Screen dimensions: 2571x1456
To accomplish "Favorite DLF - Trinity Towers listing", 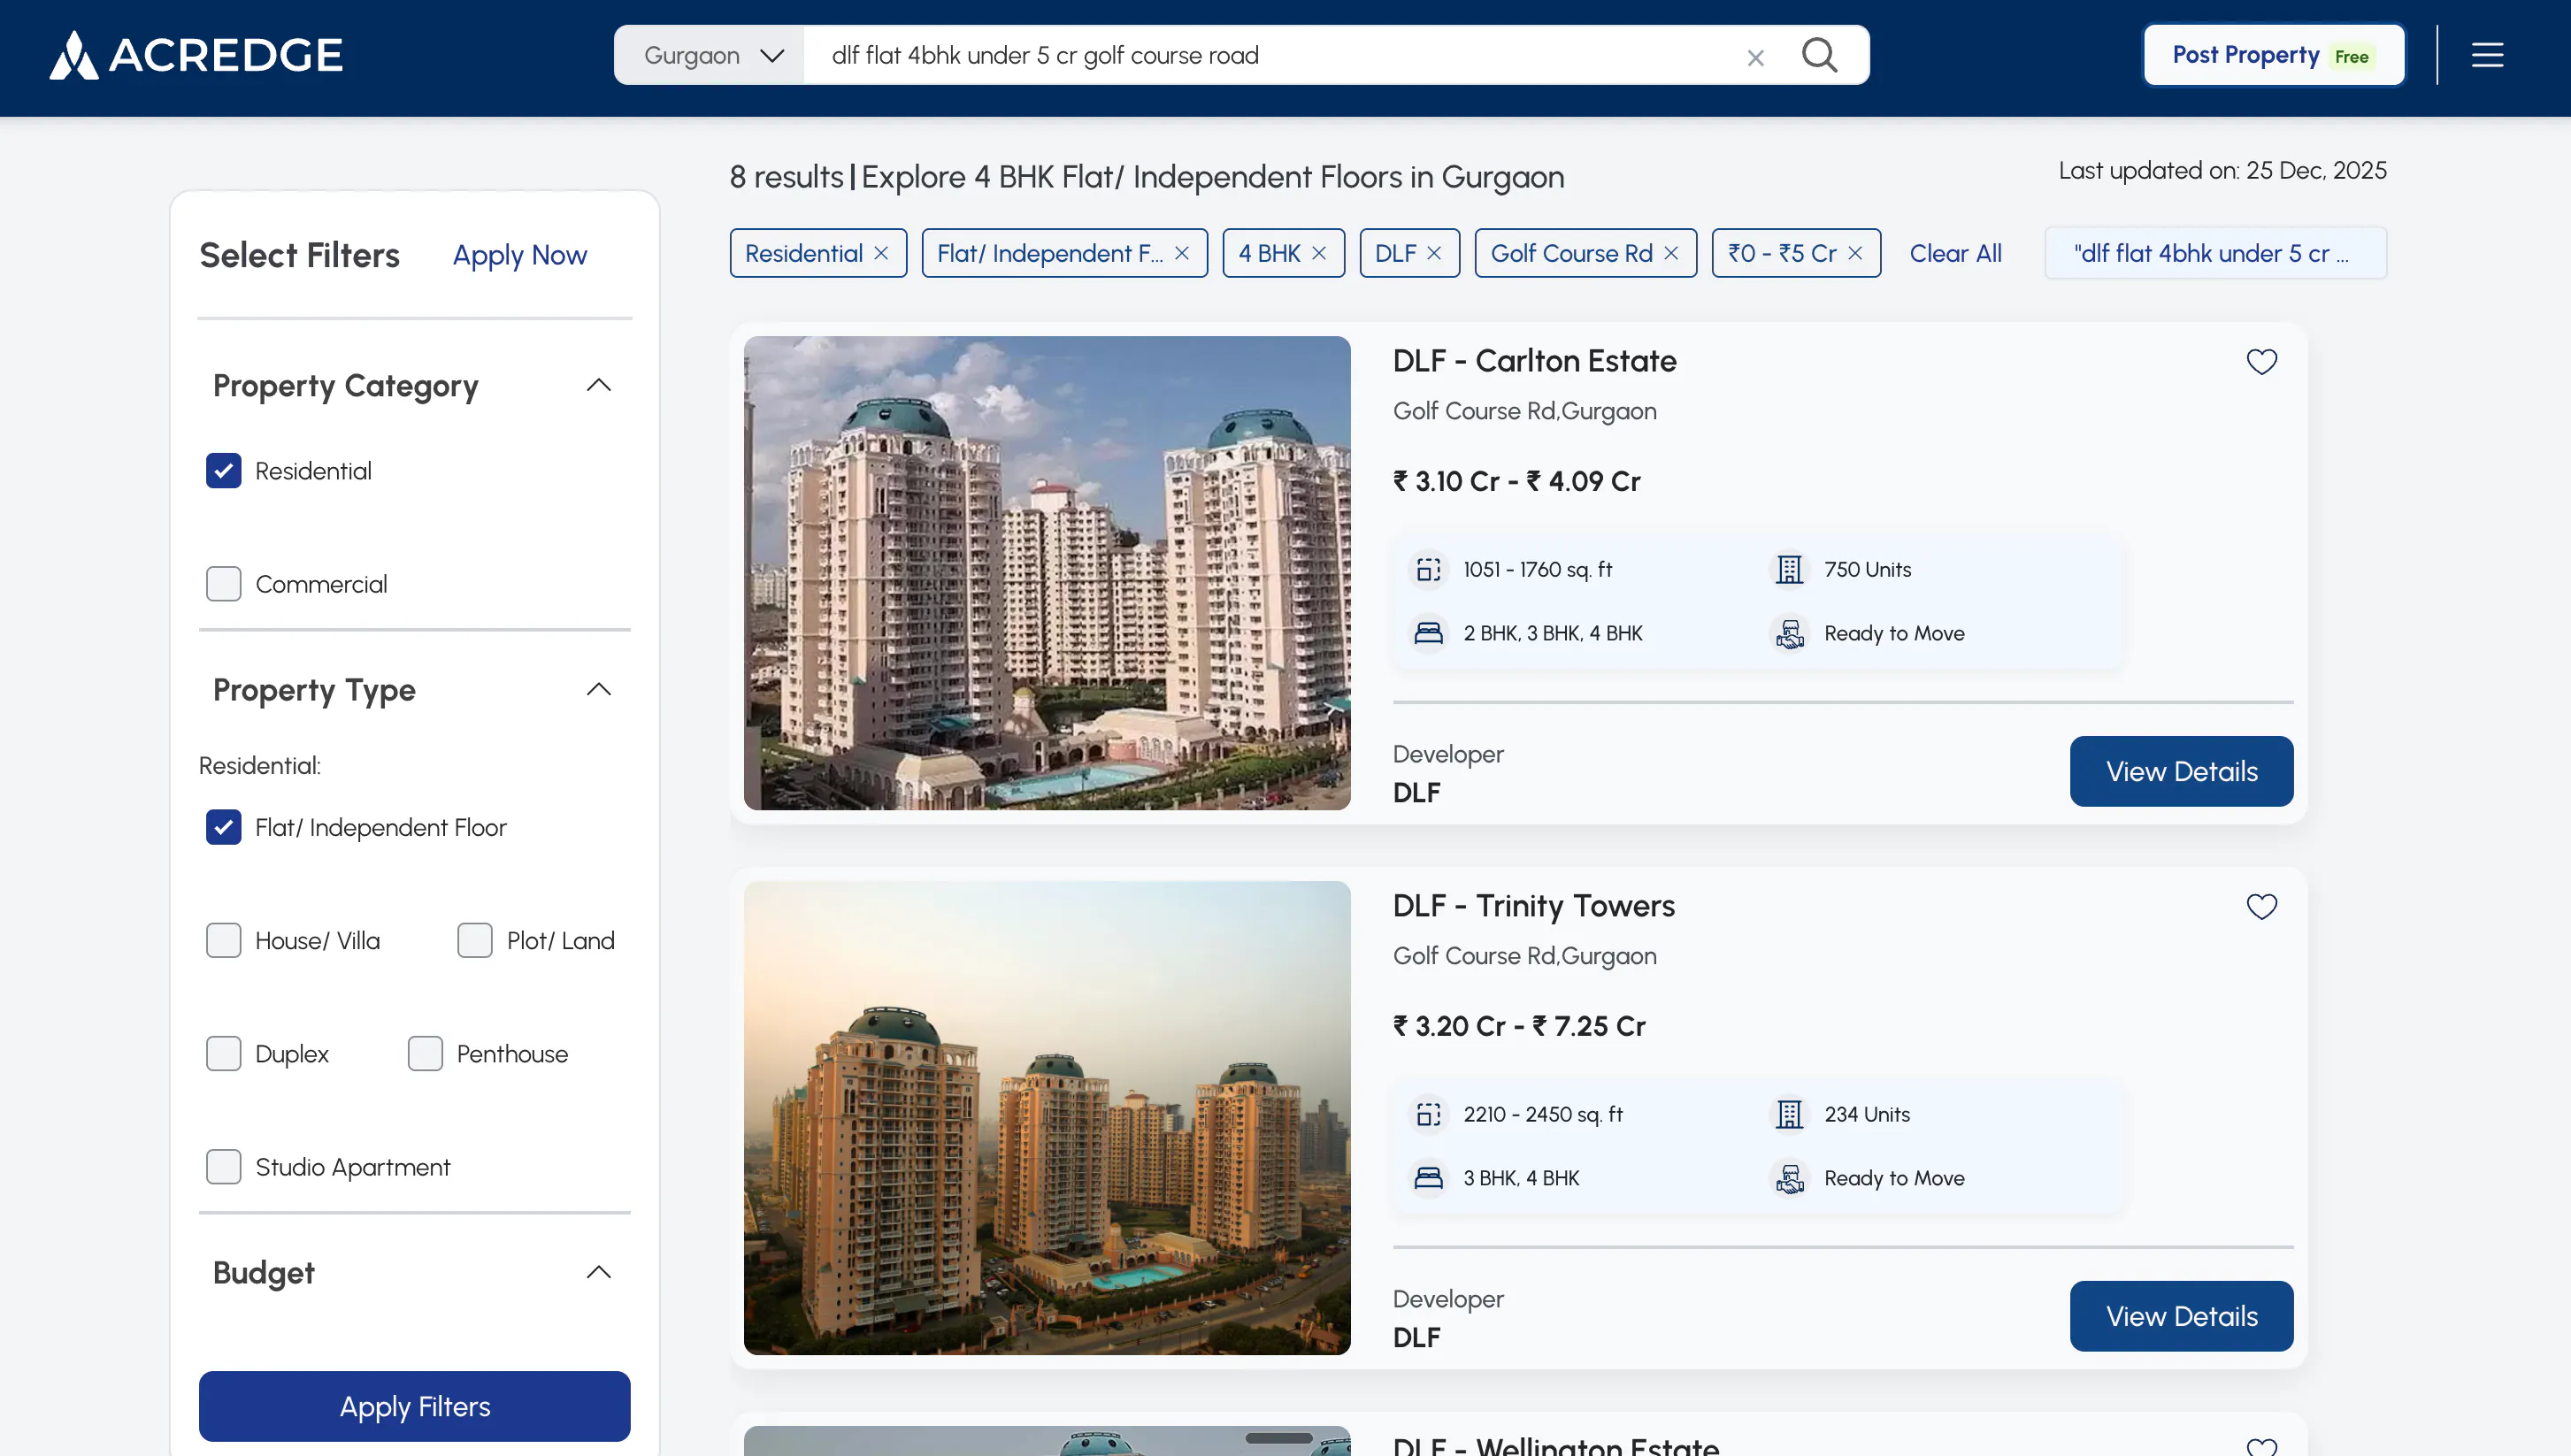I will [2261, 906].
